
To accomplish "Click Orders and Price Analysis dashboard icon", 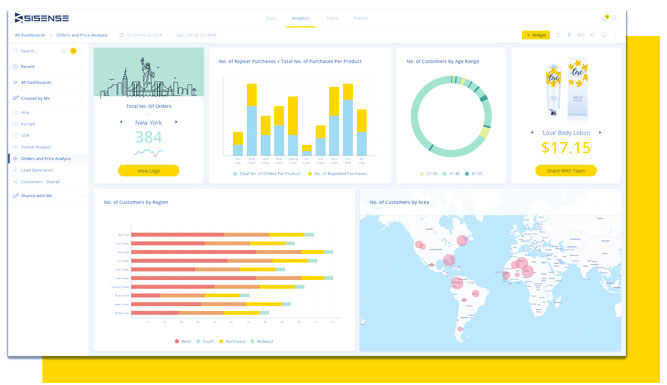I will tap(15, 159).
